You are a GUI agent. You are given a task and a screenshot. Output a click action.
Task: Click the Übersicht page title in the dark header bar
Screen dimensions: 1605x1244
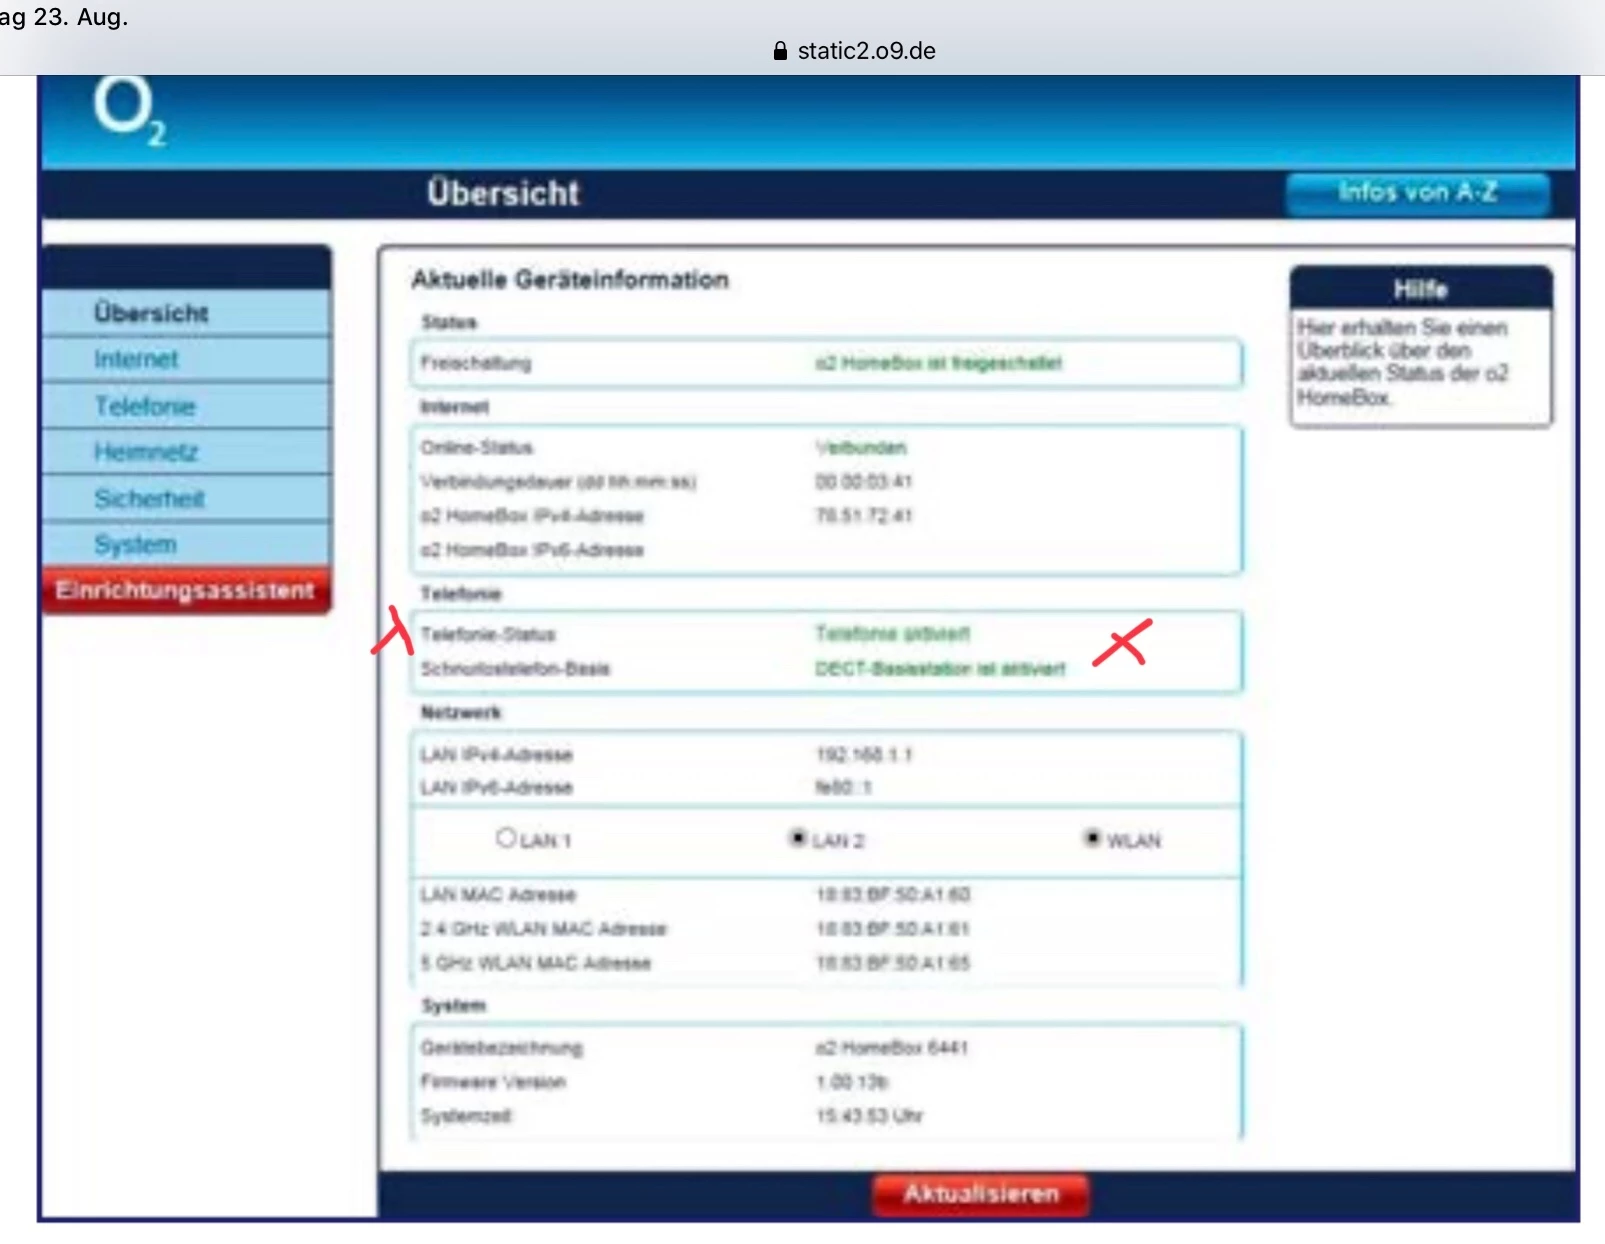coord(503,193)
